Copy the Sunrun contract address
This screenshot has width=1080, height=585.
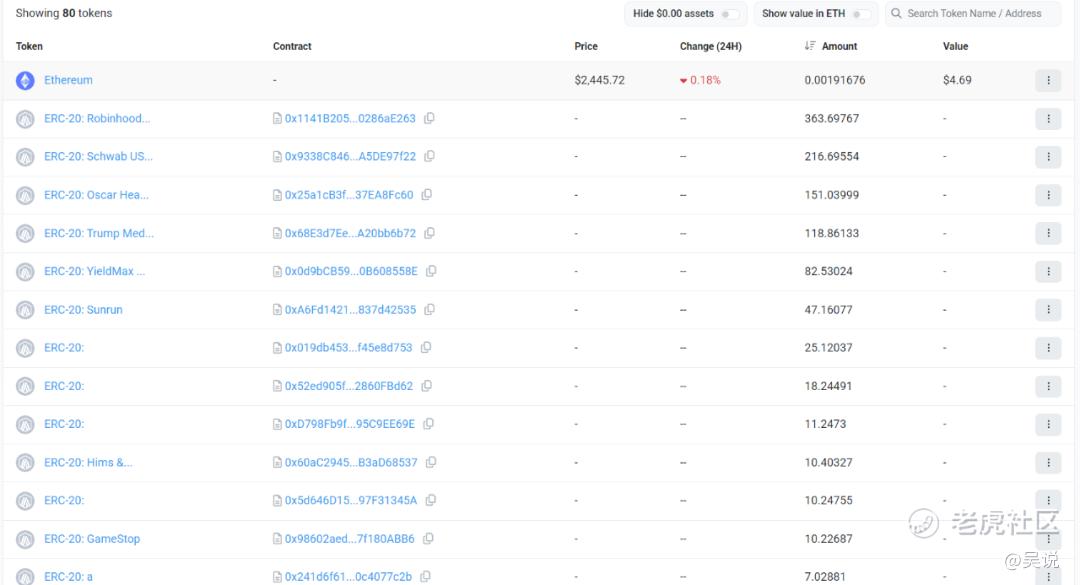coord(429,309)
